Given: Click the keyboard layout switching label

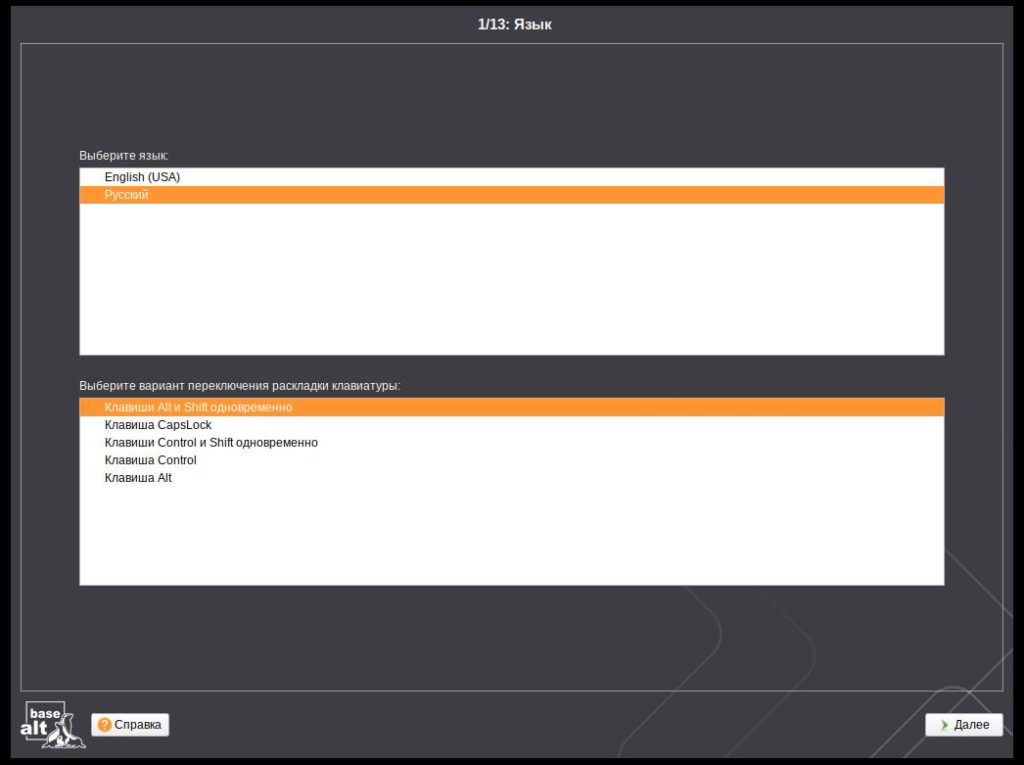Looking at the screenshot, I should point(240,386).
